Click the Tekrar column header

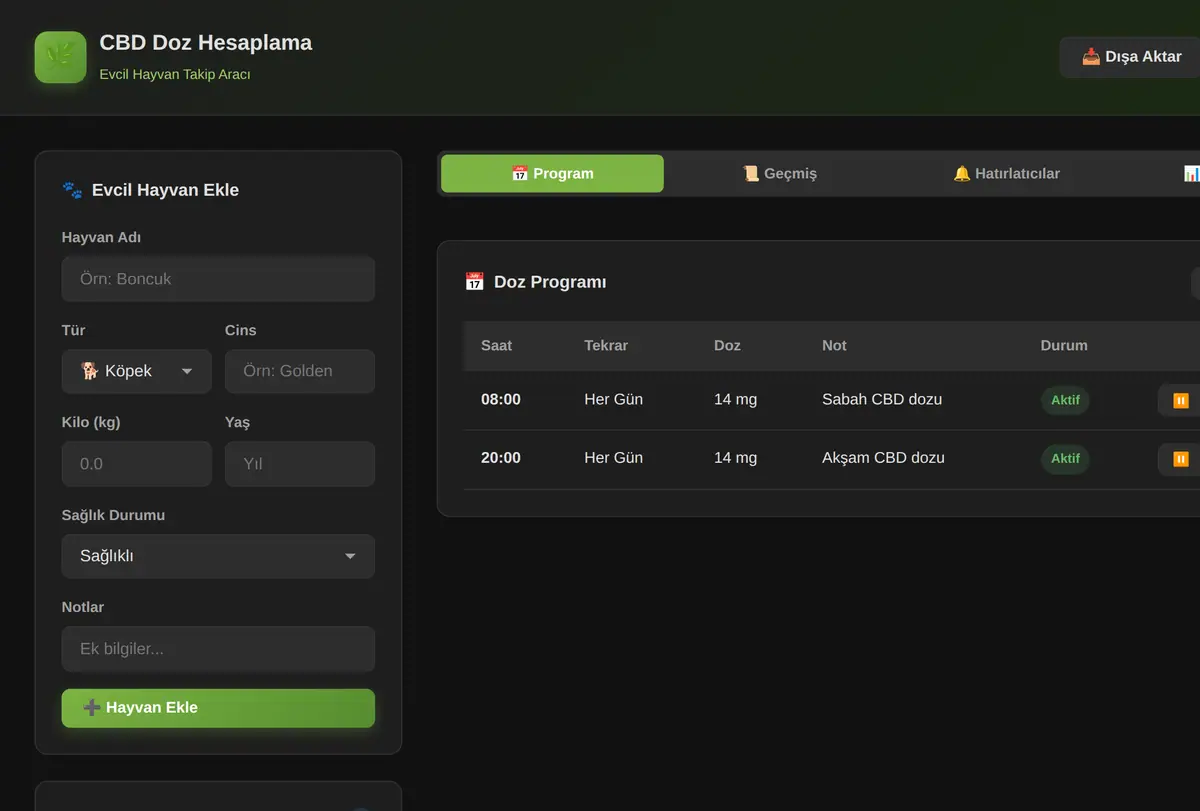(606, 345)
